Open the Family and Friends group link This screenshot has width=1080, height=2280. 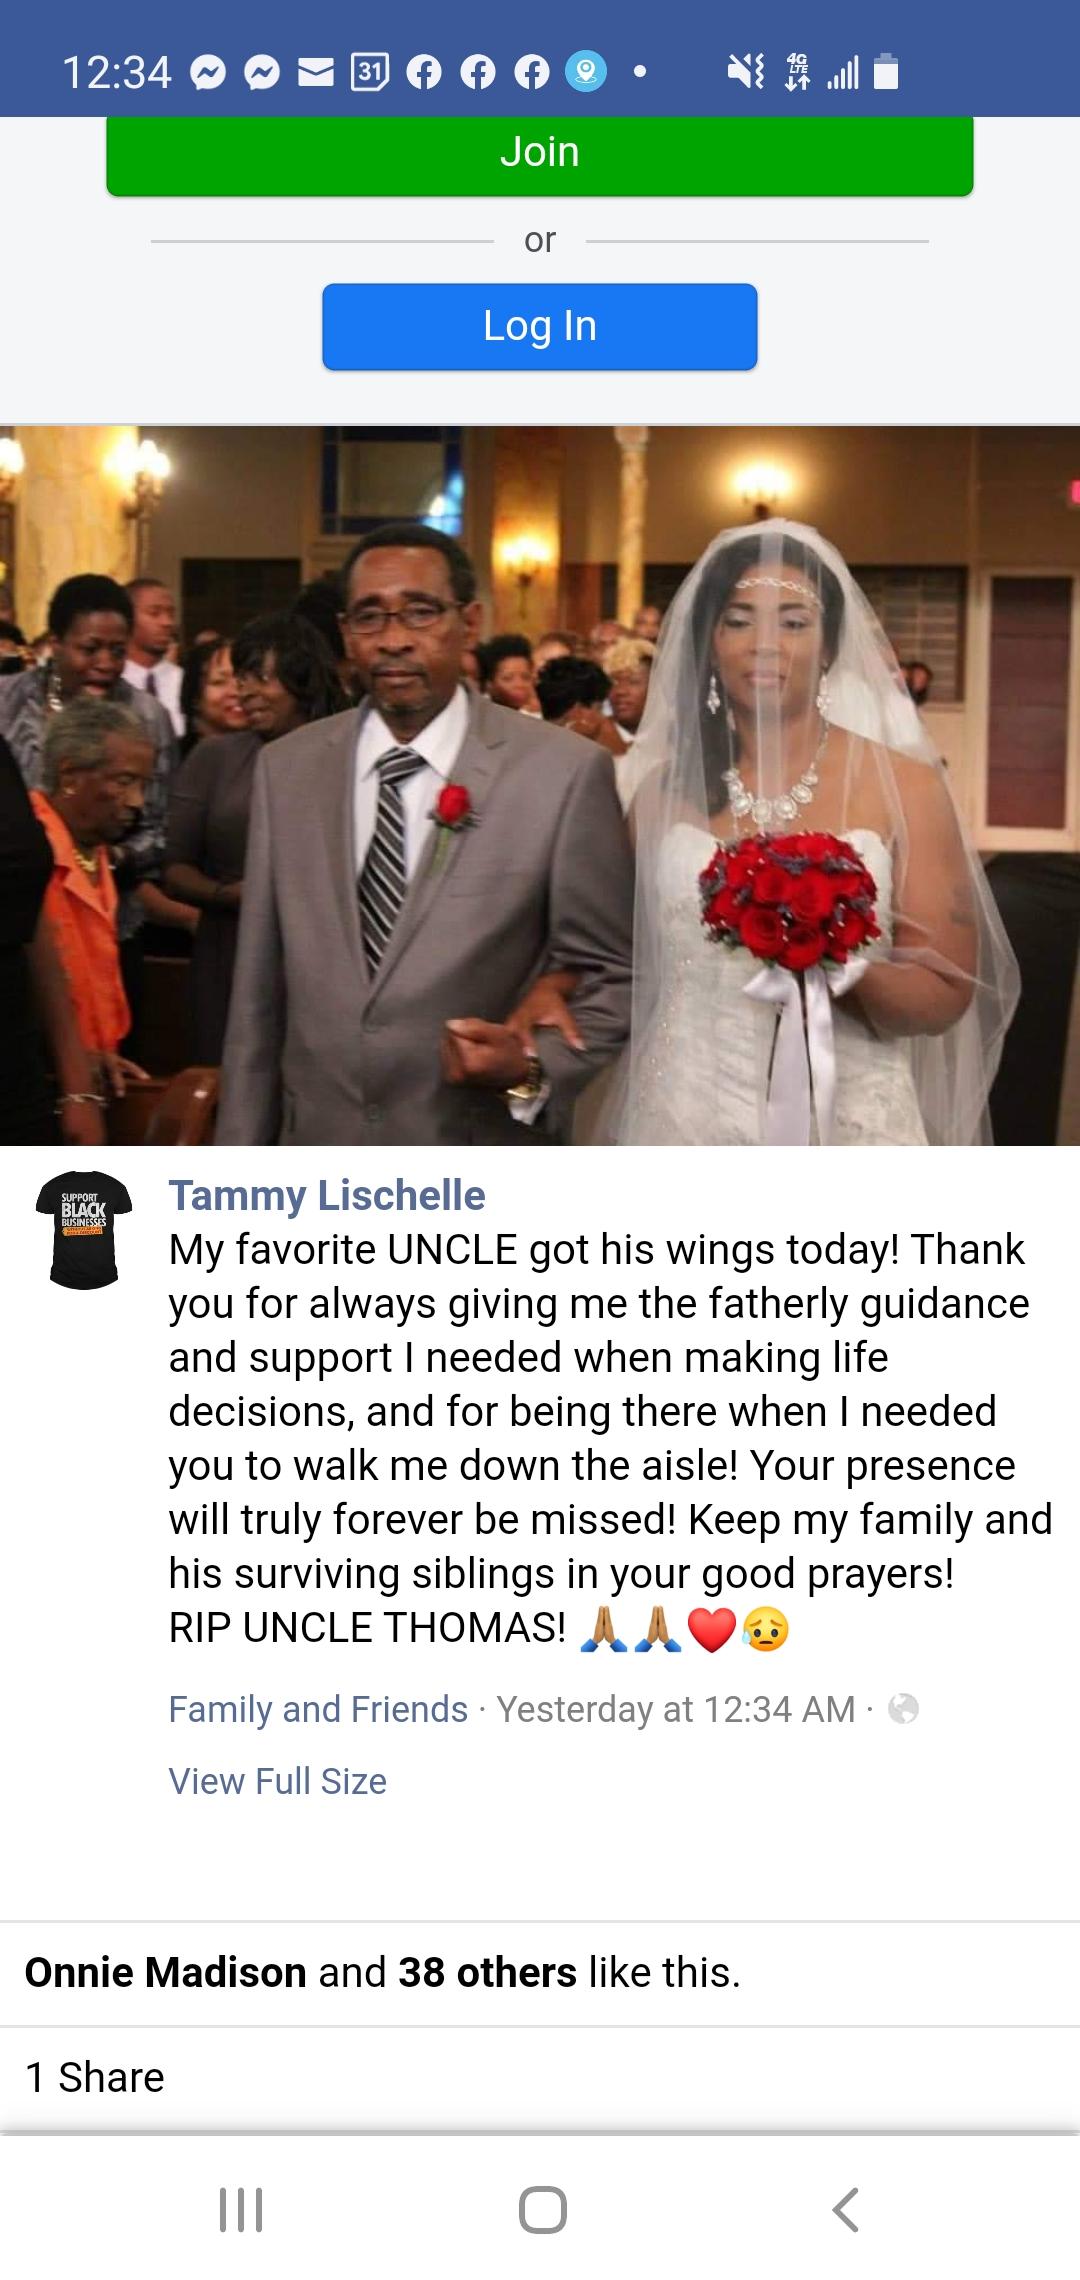point(318,1709)
